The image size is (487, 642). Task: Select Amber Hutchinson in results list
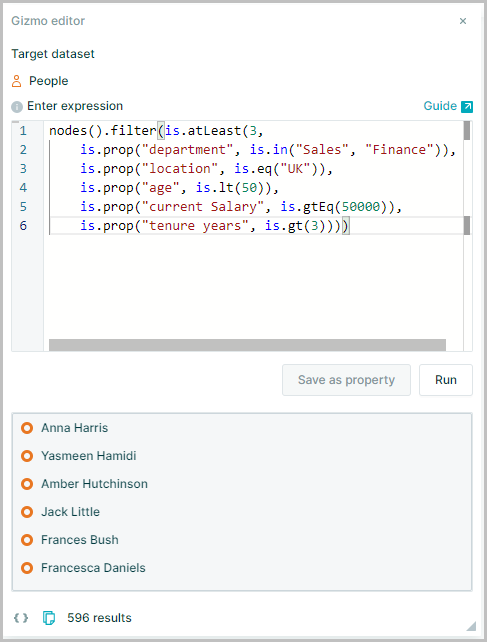pyautogui.click(x=94, y=484)
